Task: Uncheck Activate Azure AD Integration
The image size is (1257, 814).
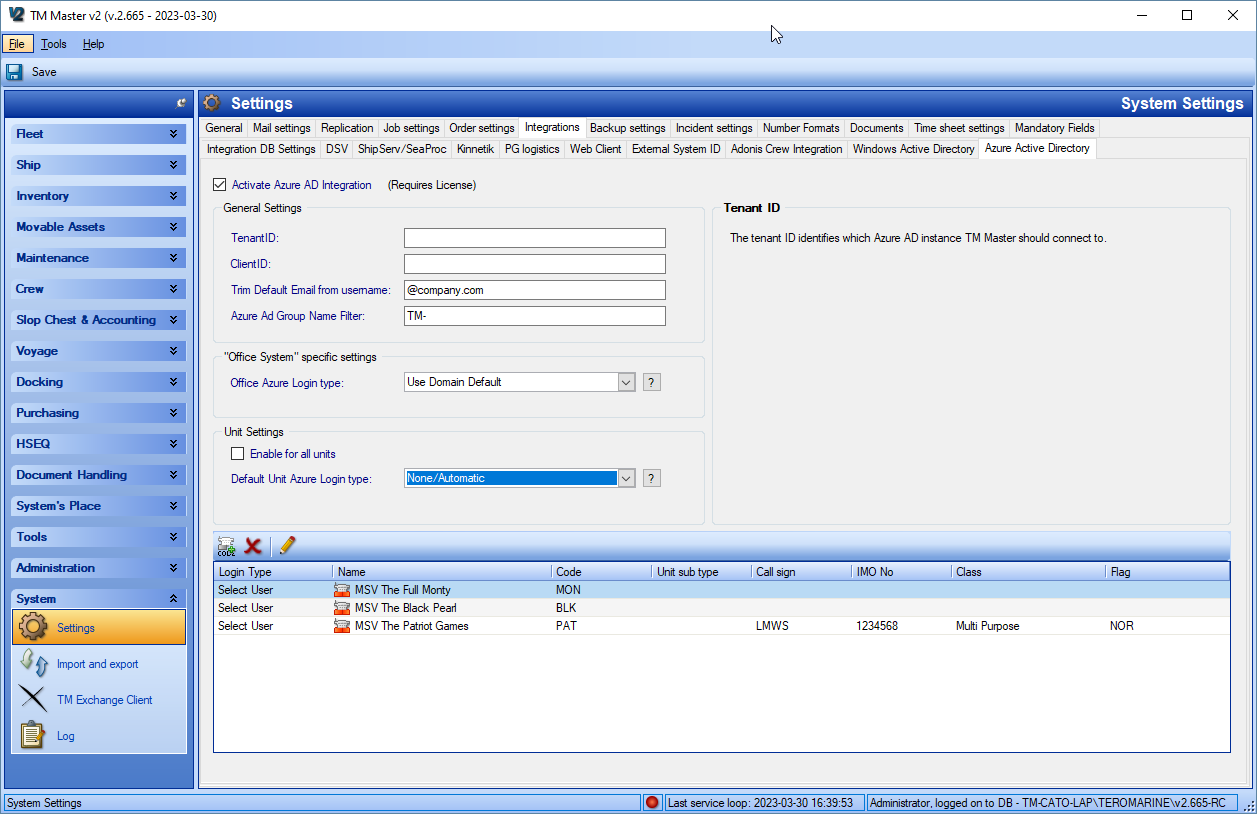Action: 220,185
